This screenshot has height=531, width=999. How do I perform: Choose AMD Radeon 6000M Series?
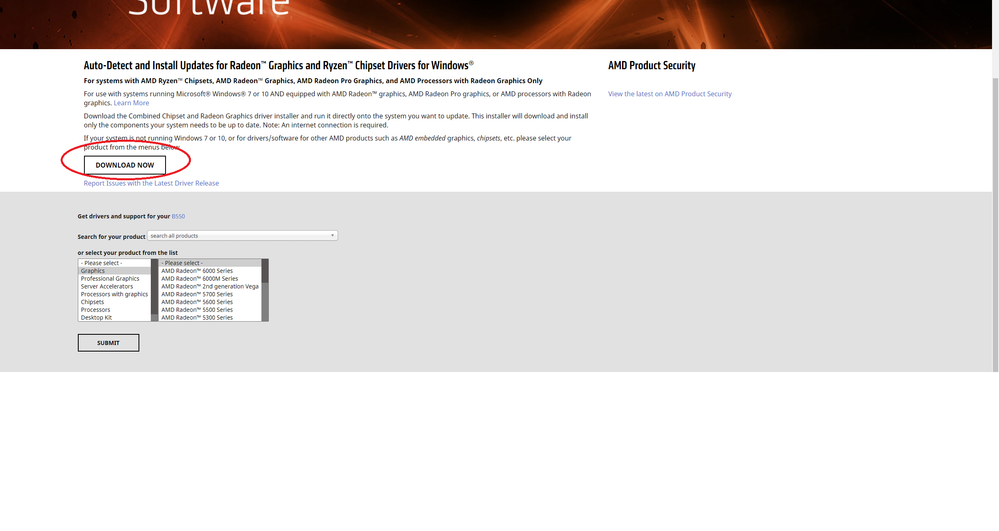pos(210,279)
